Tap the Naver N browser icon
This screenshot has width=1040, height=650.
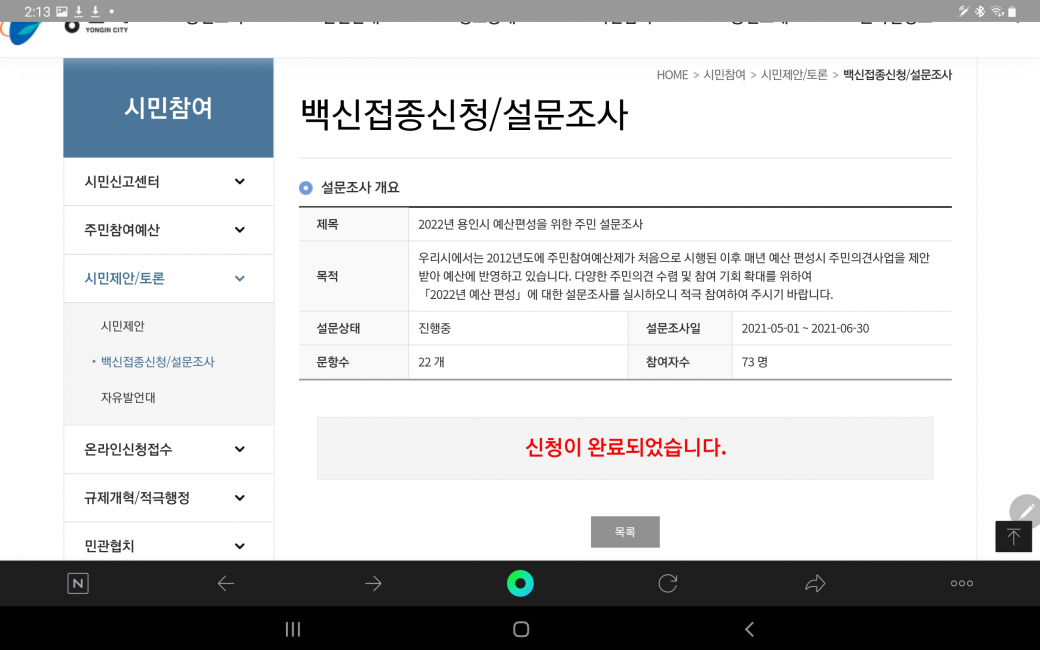pos(78,584)
